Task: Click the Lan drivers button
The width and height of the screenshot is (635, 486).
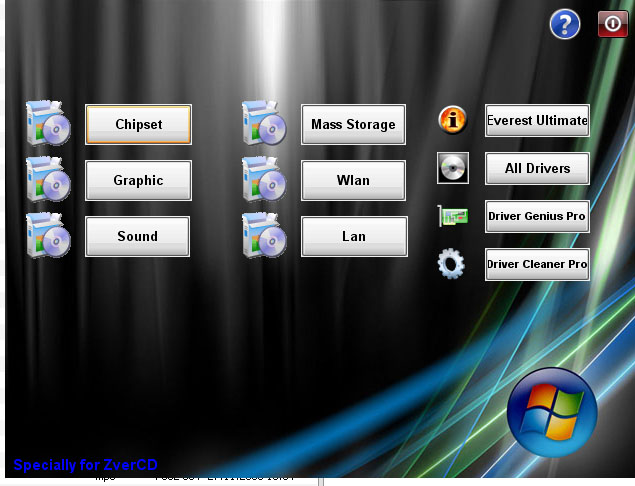Action: [354, 236]
